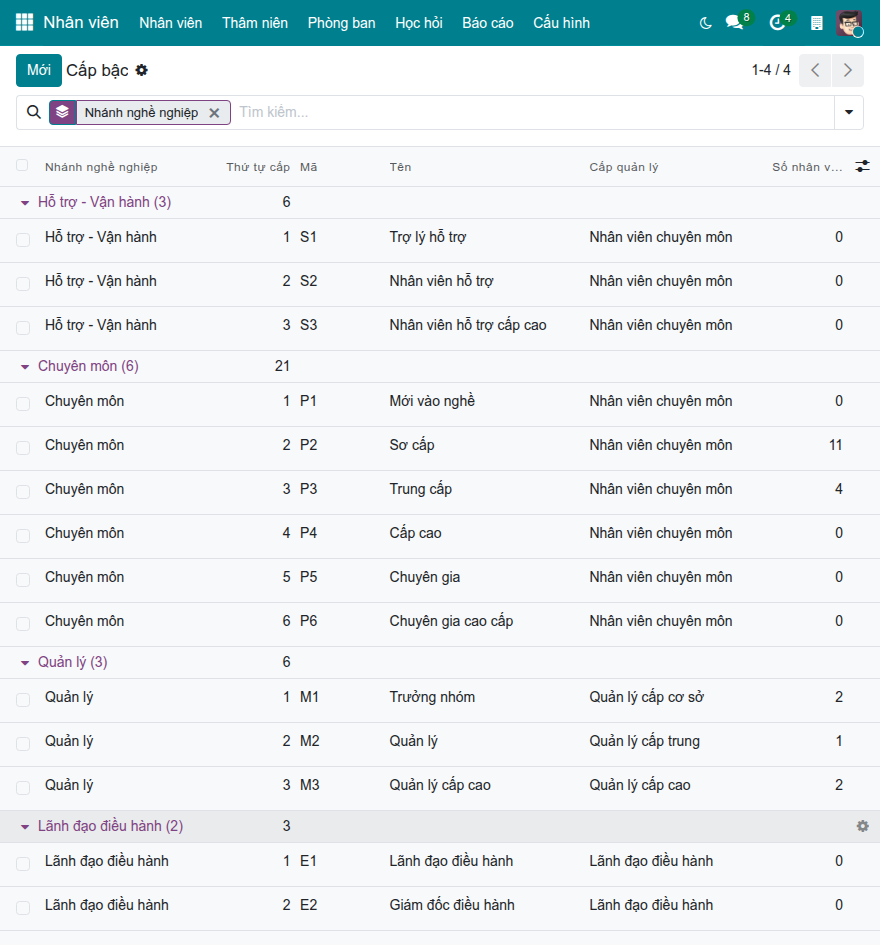Remove the Nhánh nghề nghiệp filter
880x945 pixels.
click(214, 113)
